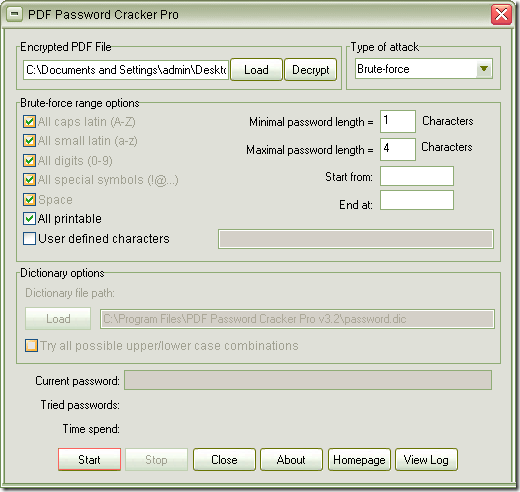Visit the Homepage button
This screenshot has width=520, height=492.
359,460
